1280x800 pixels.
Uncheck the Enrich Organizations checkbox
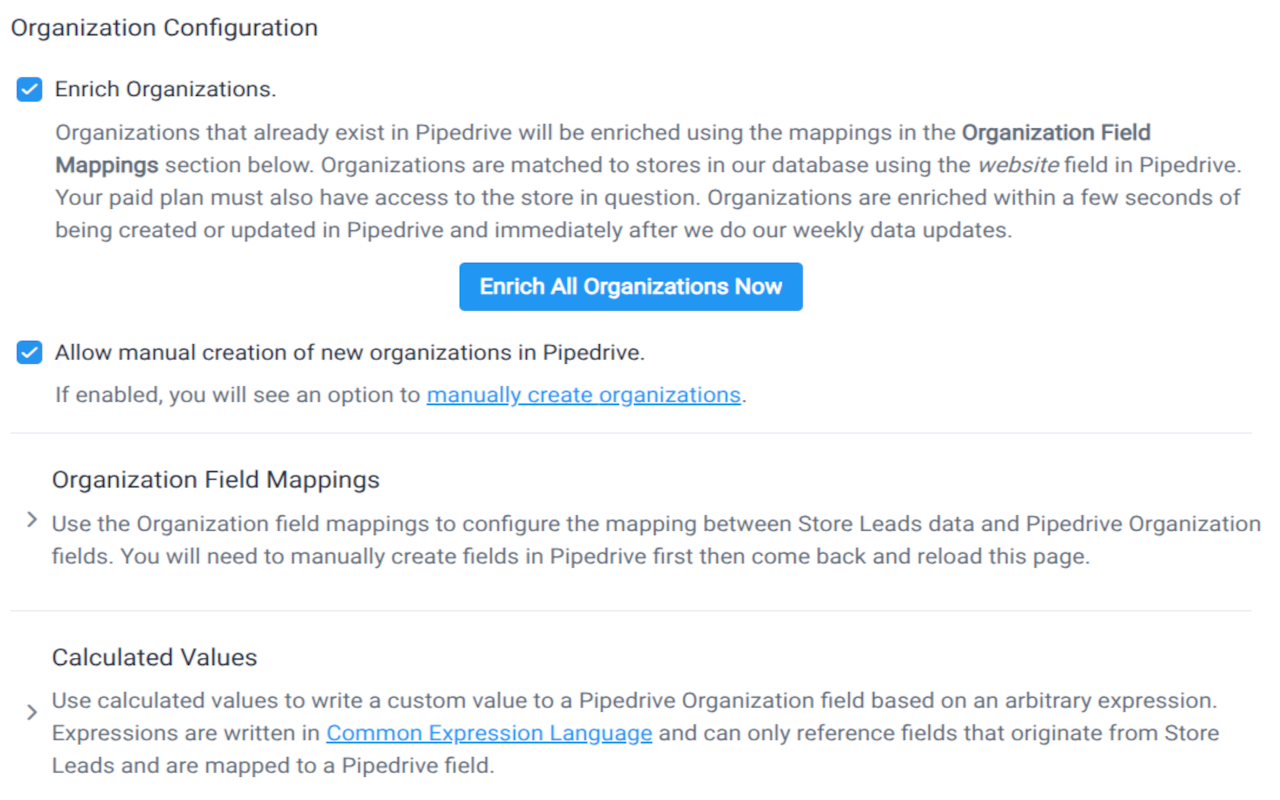click(30, 90)
